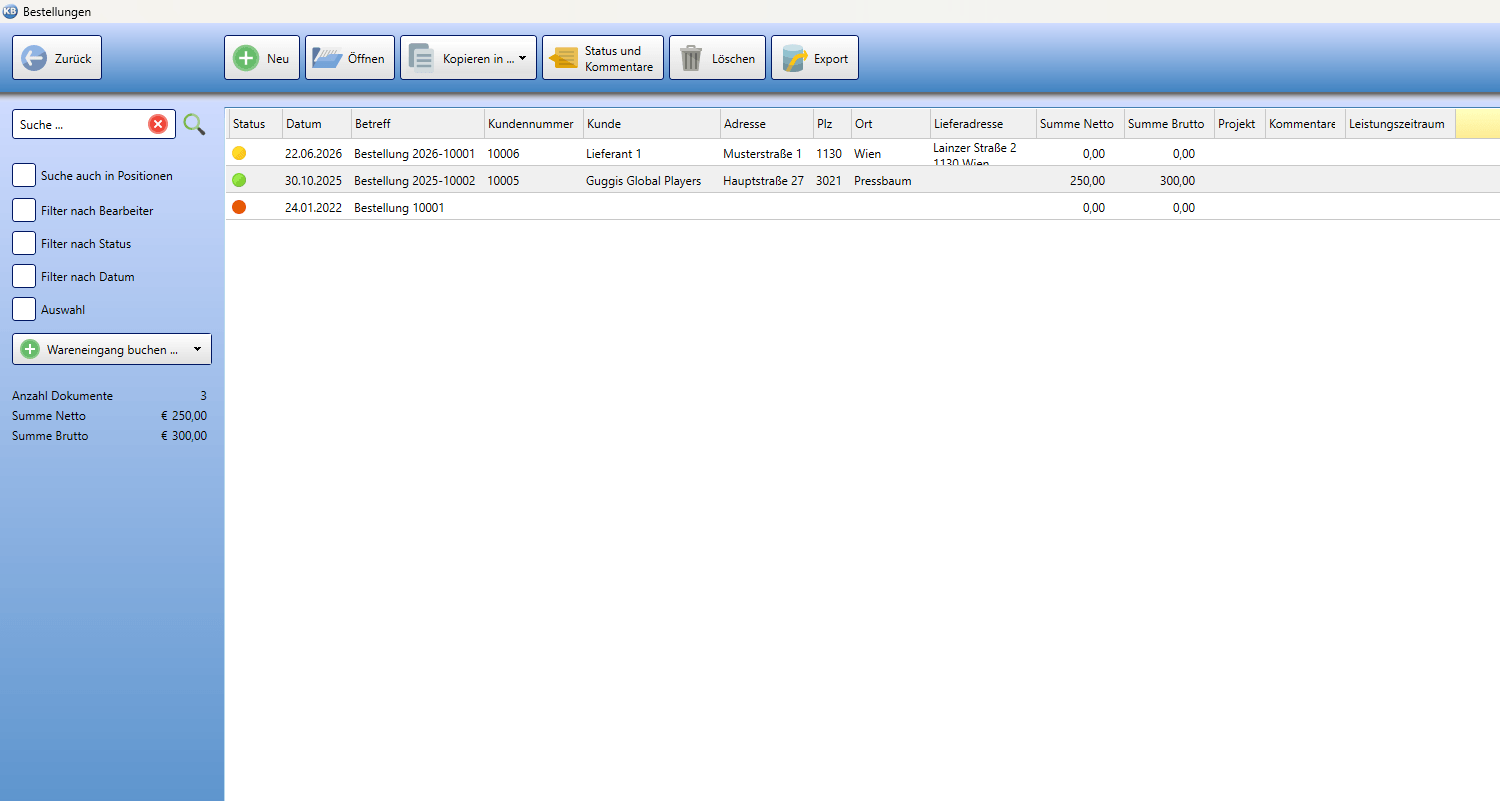Tick the Filter nach Bearbeiter checkbox
The width and height of the screenshot is (1500, 801).
click(x=24, y=210)
